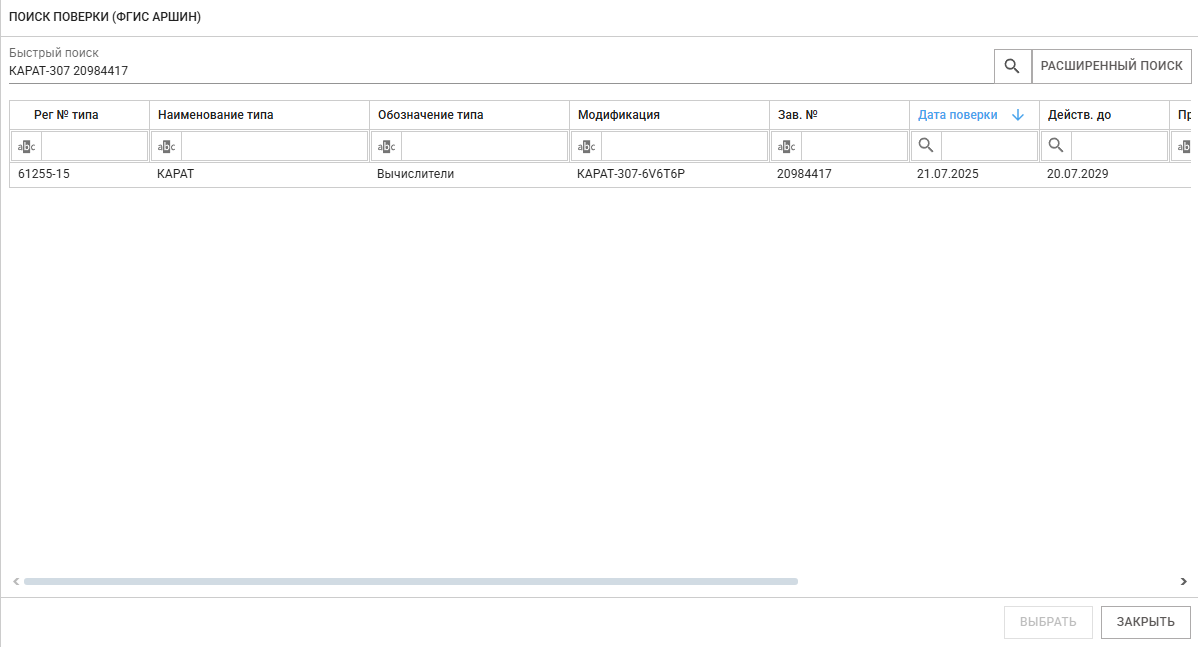Focus the Наименование типа filter input
1198x647 pixels.
click(274, 147)
